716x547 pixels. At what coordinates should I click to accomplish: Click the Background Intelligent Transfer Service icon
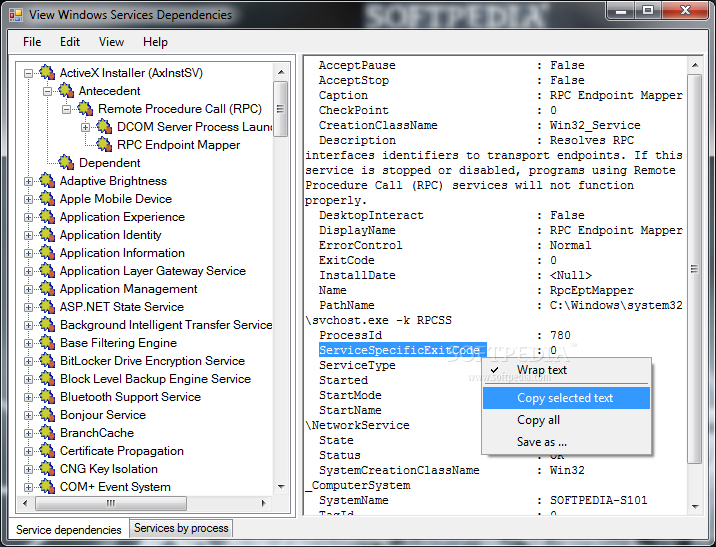(x=47, y=325)
